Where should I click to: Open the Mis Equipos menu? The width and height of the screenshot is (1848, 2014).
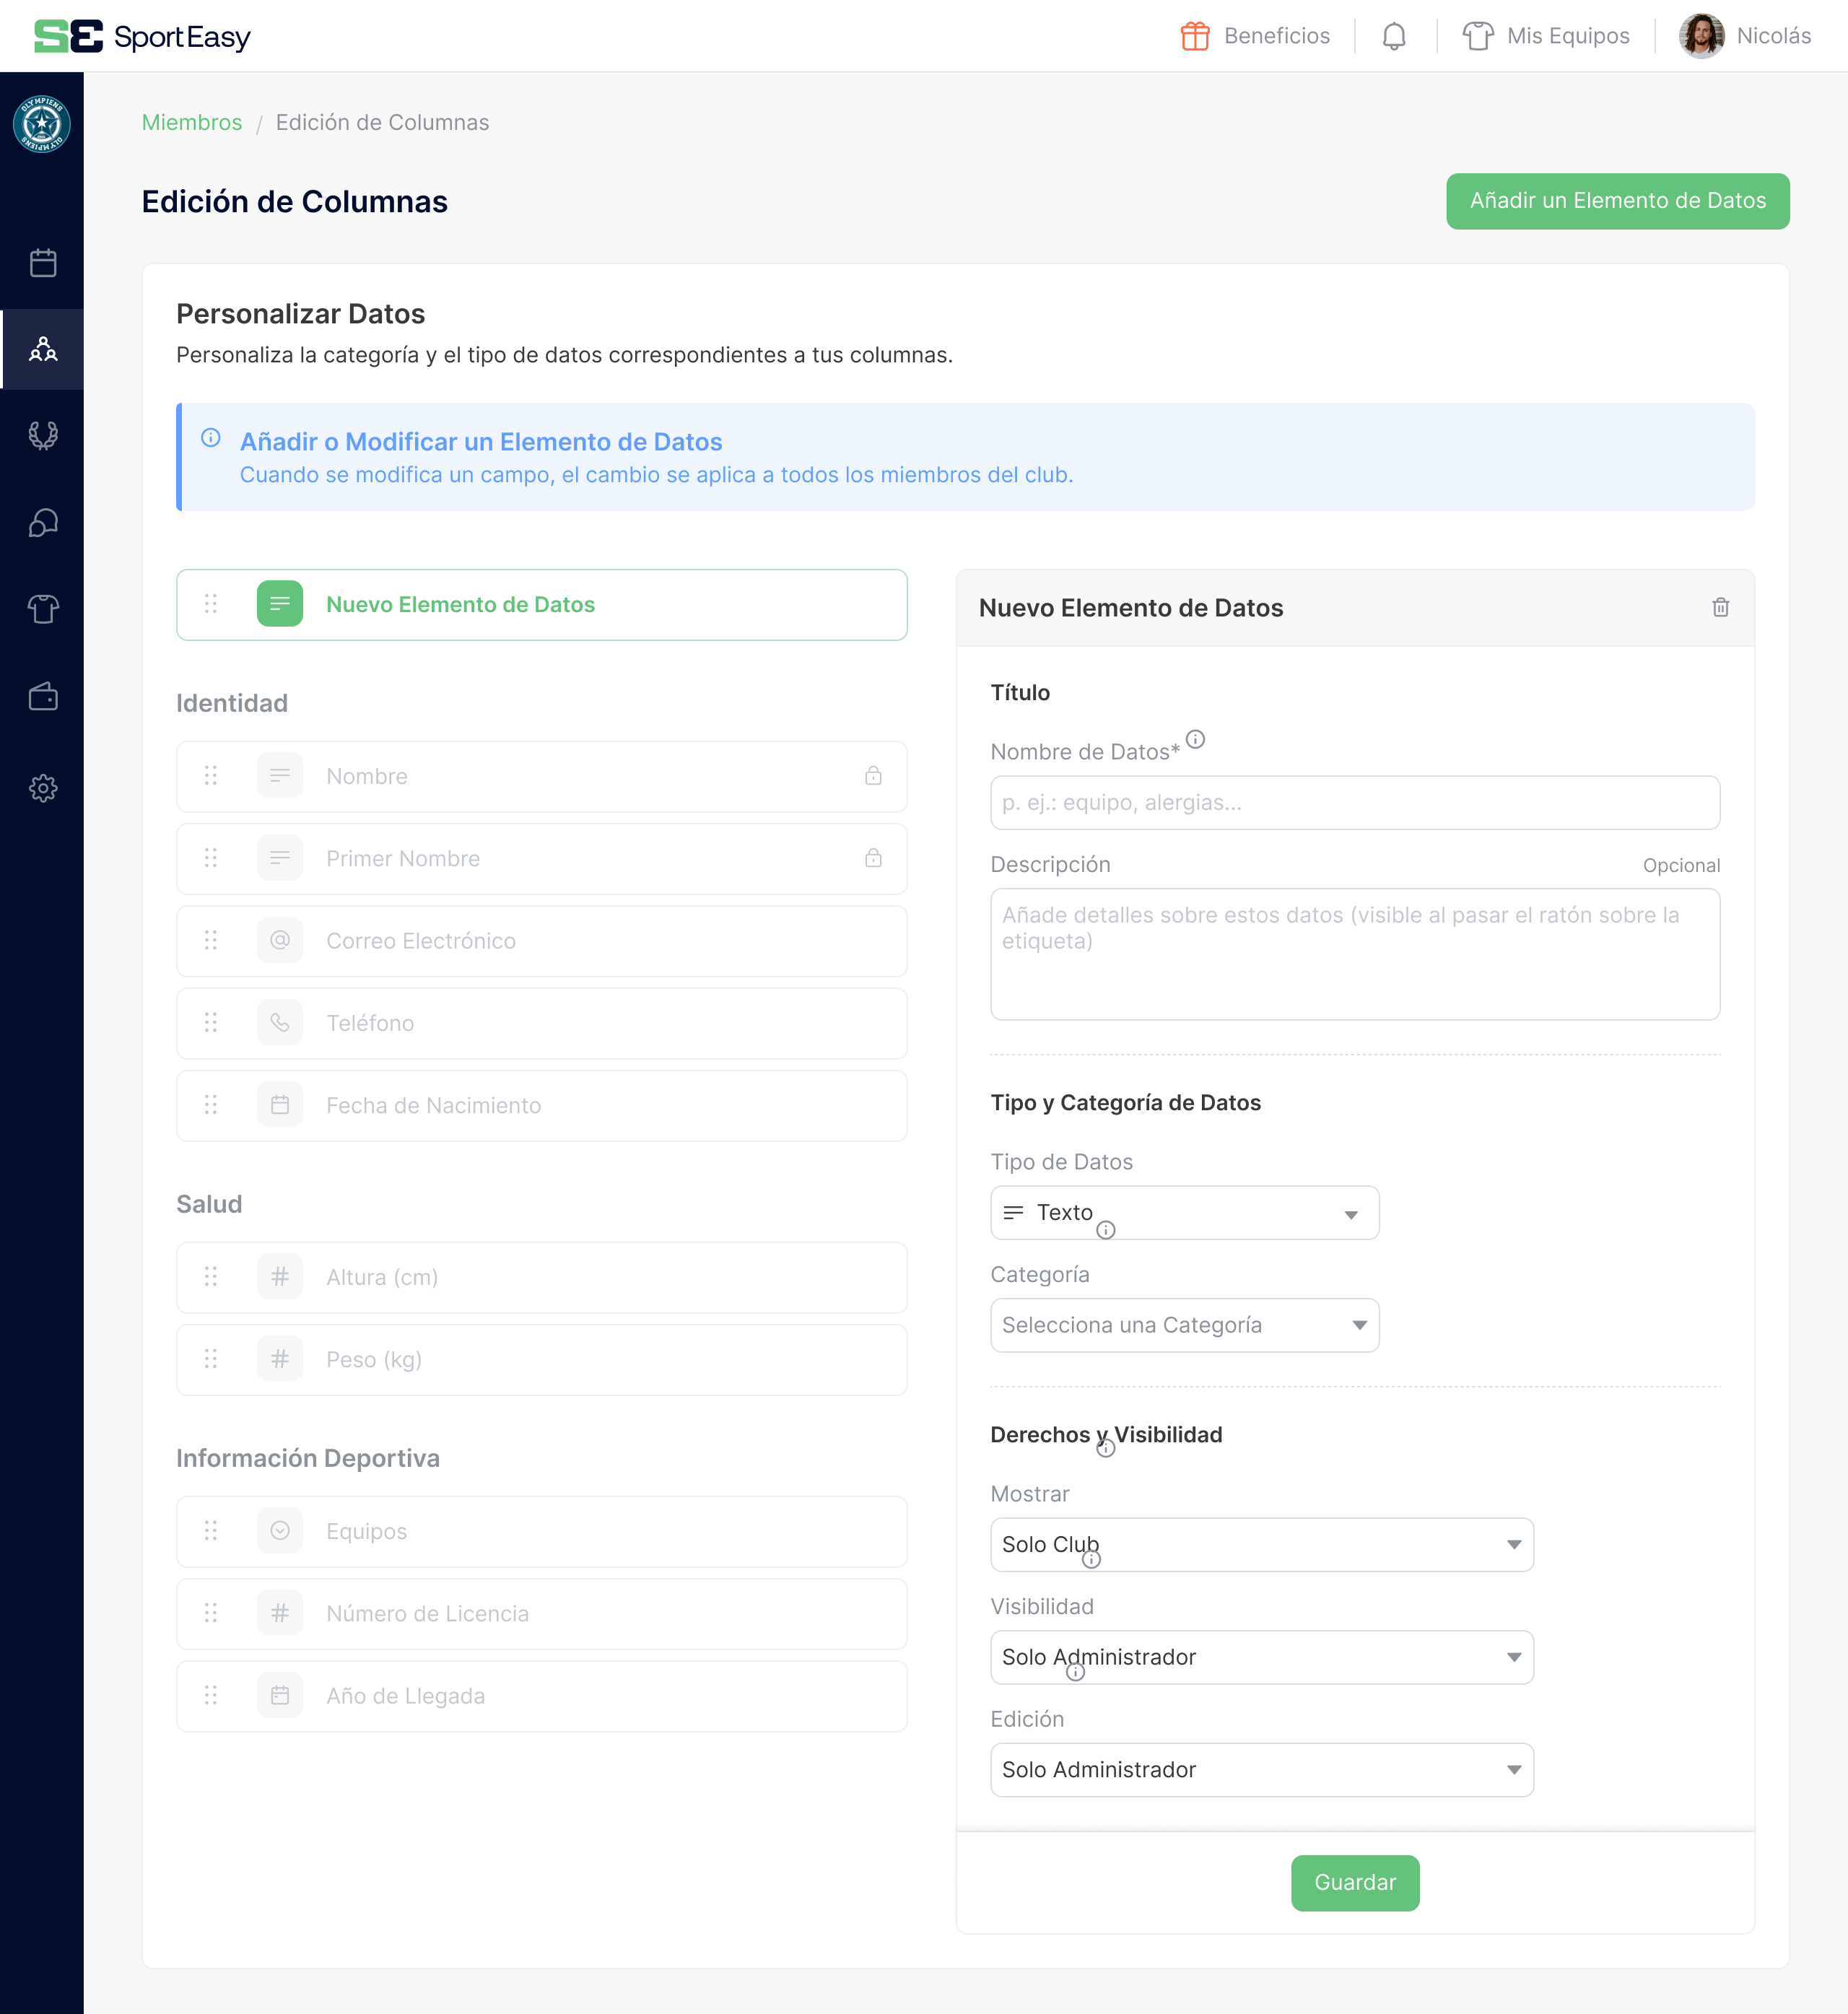point(1546,36)
